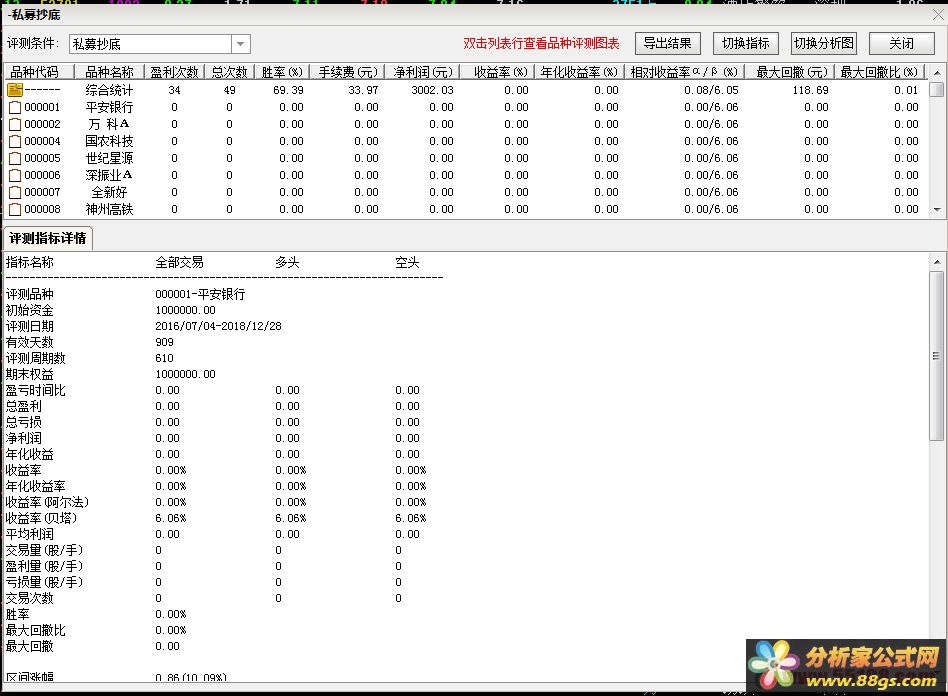
Task: Sort by the 年化收益率(%) column header
Action: (x=580, y=72)
